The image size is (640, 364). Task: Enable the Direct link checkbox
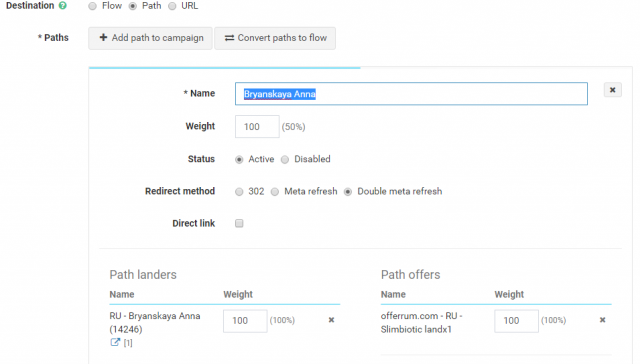(x=239, y=223)
